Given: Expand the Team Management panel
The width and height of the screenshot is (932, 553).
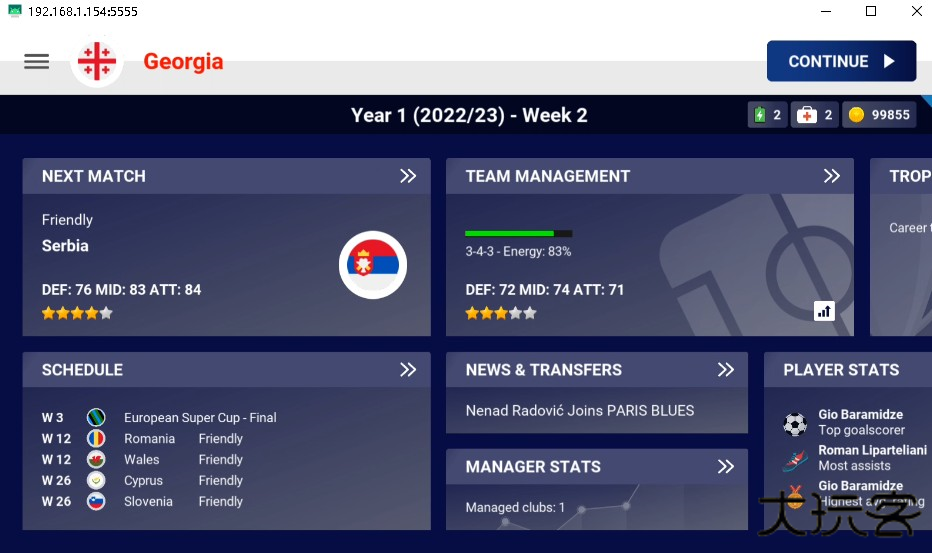Looking at the screenshot, I should (831, 176).
